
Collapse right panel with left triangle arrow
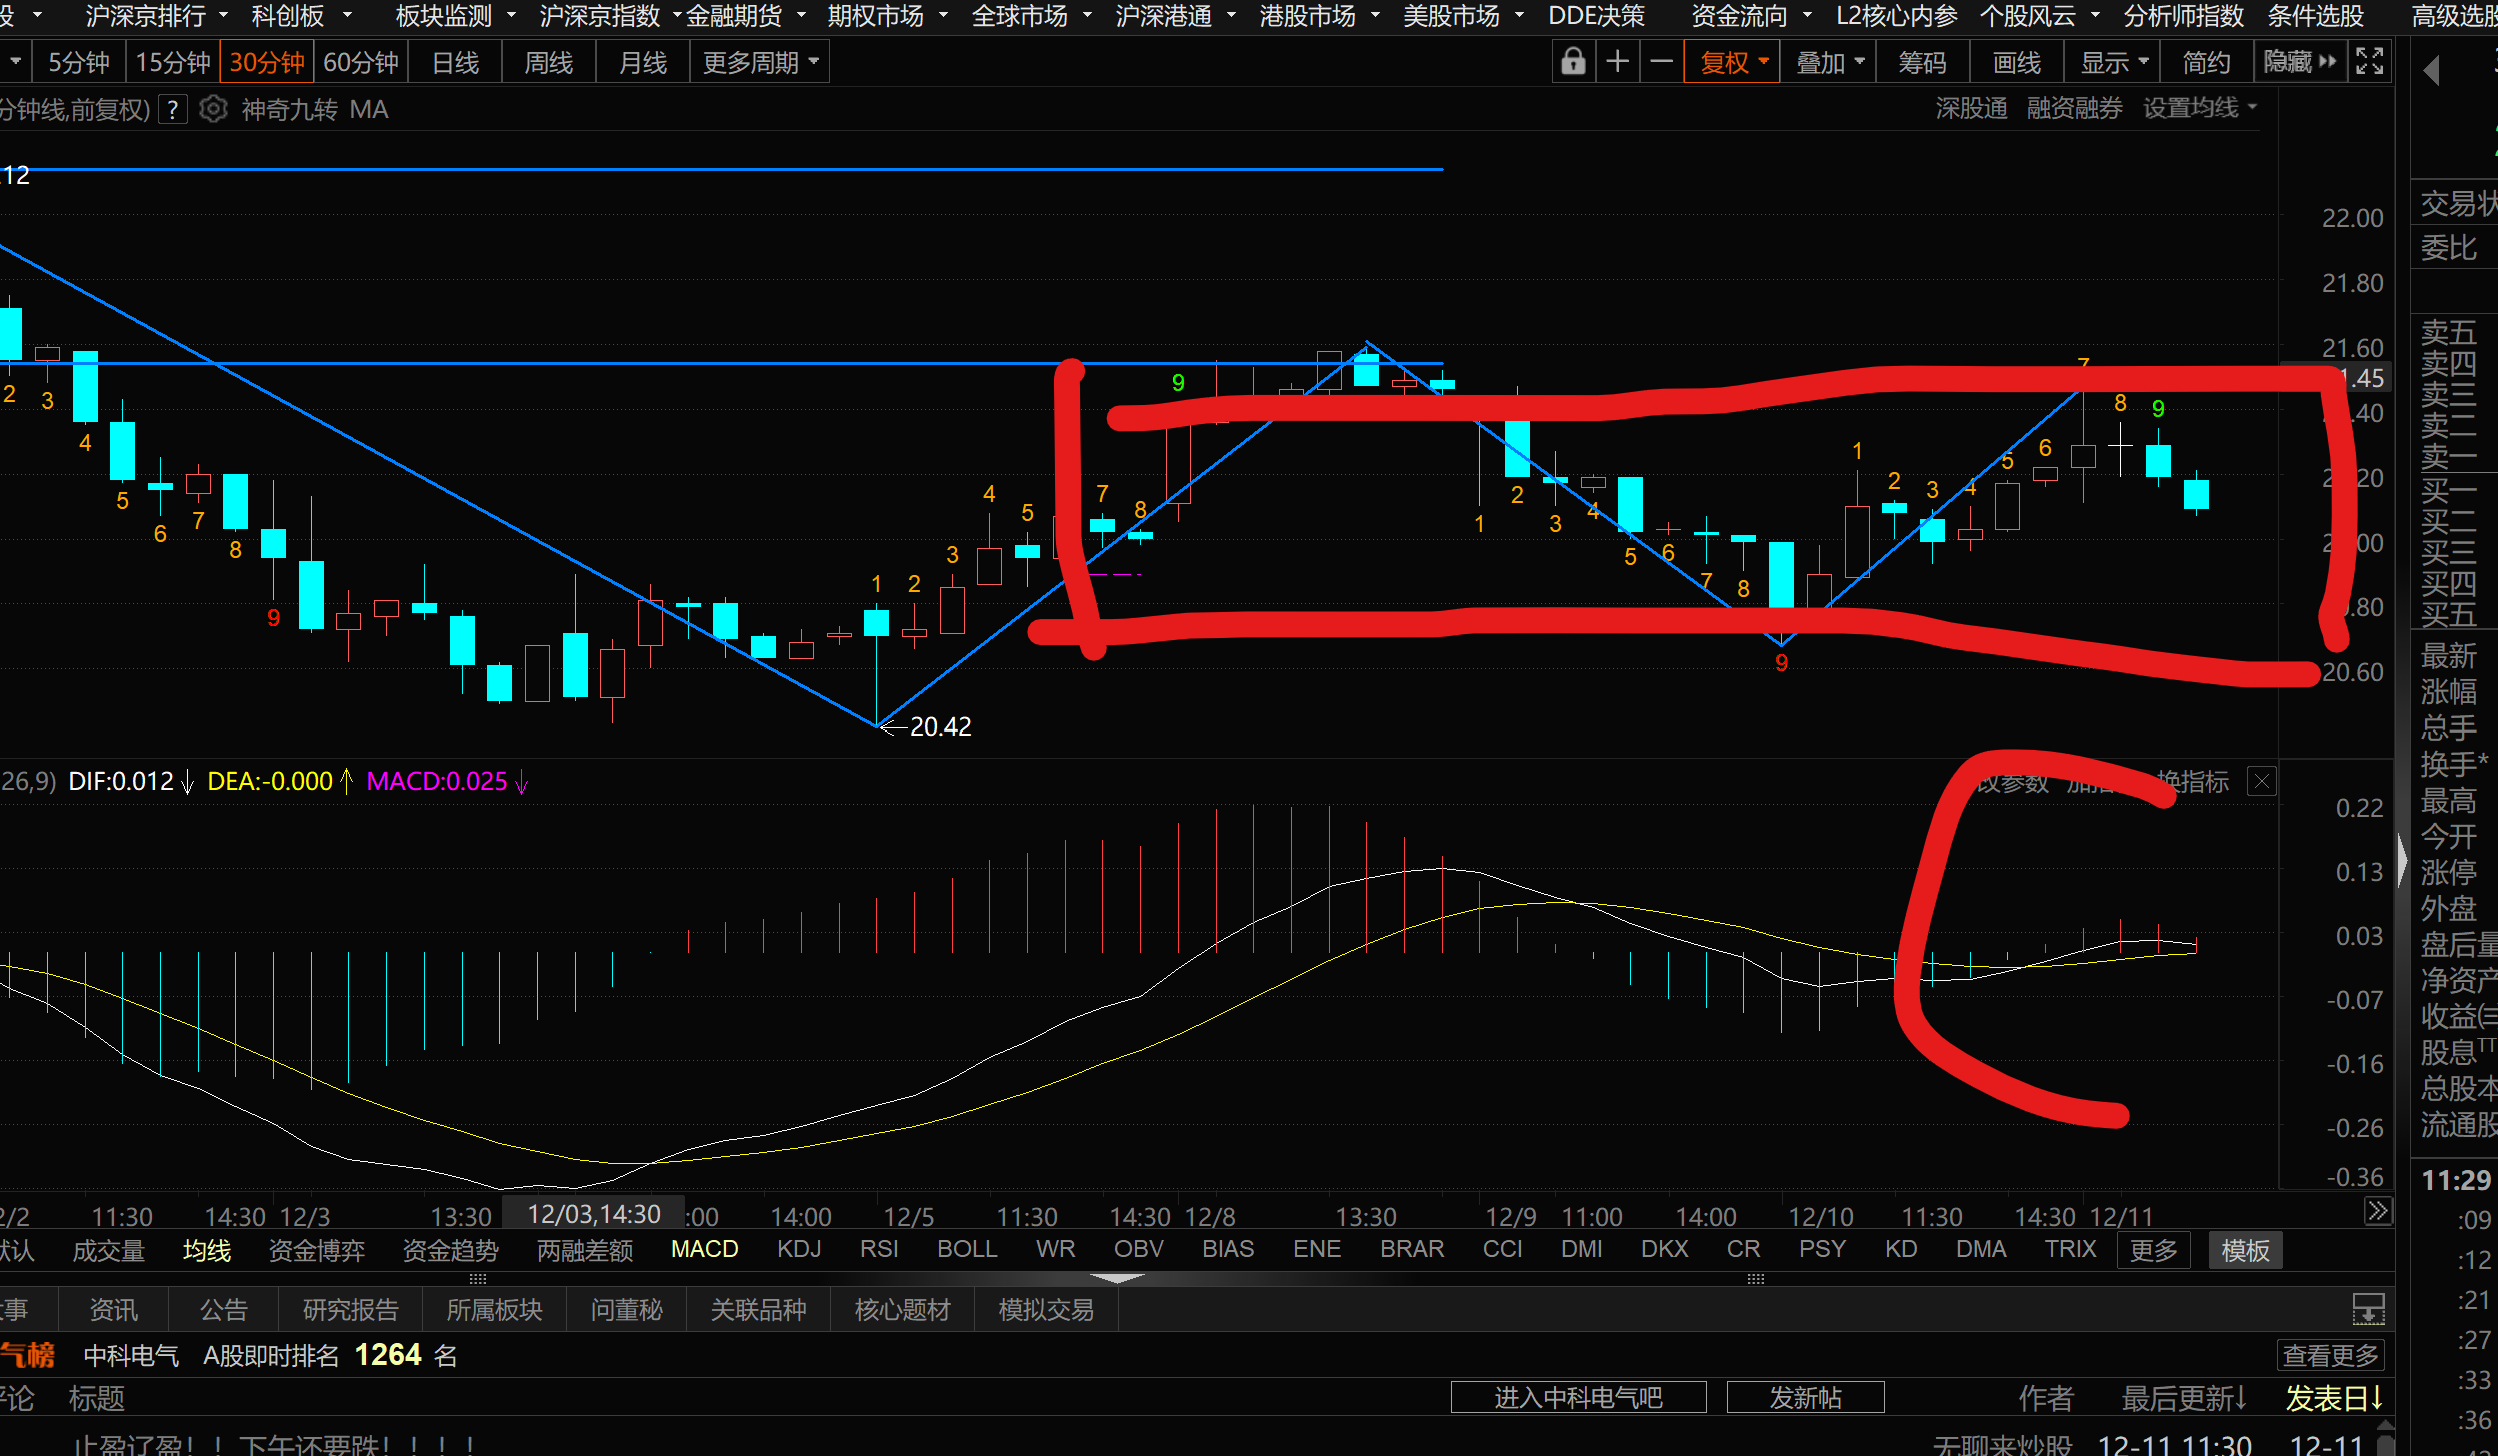click(x=2432, y=71)
